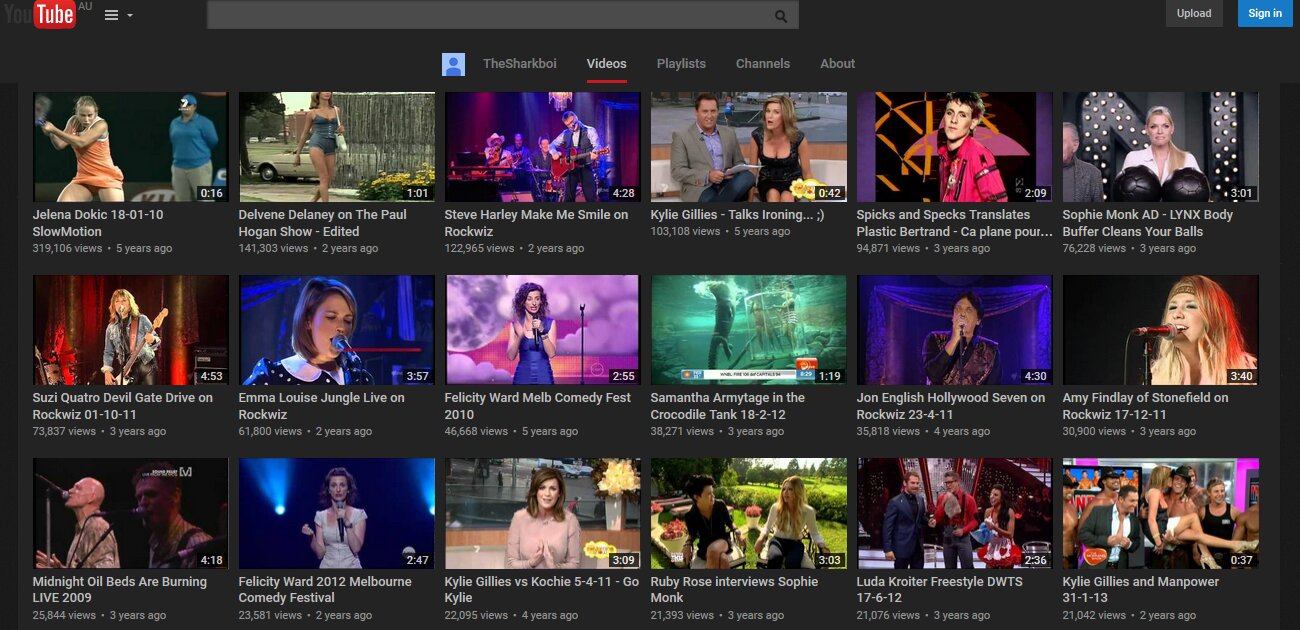1300x630 pixels.
Task: Select the Videos tab
Action: click(606, 64)
